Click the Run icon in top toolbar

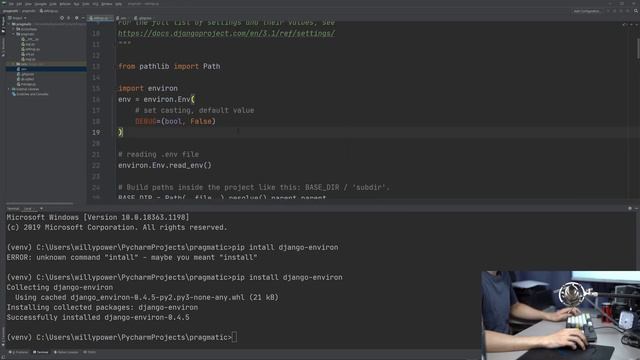tap(608, 11)
